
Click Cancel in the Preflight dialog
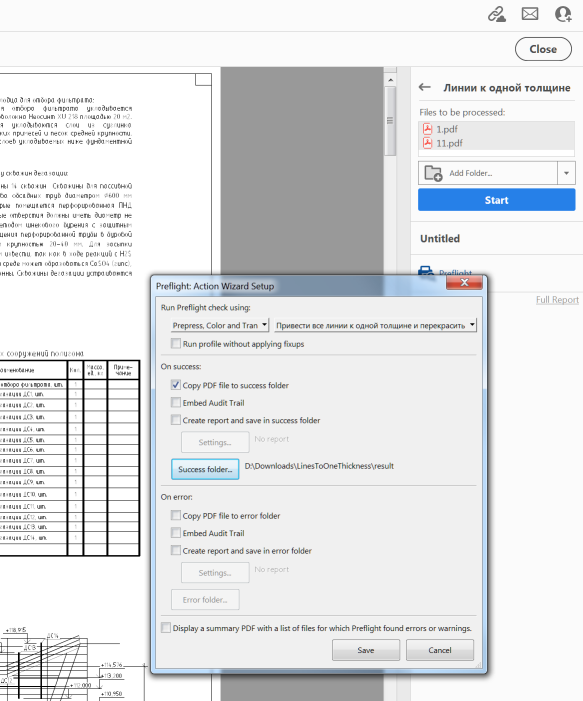coord(440,650)
